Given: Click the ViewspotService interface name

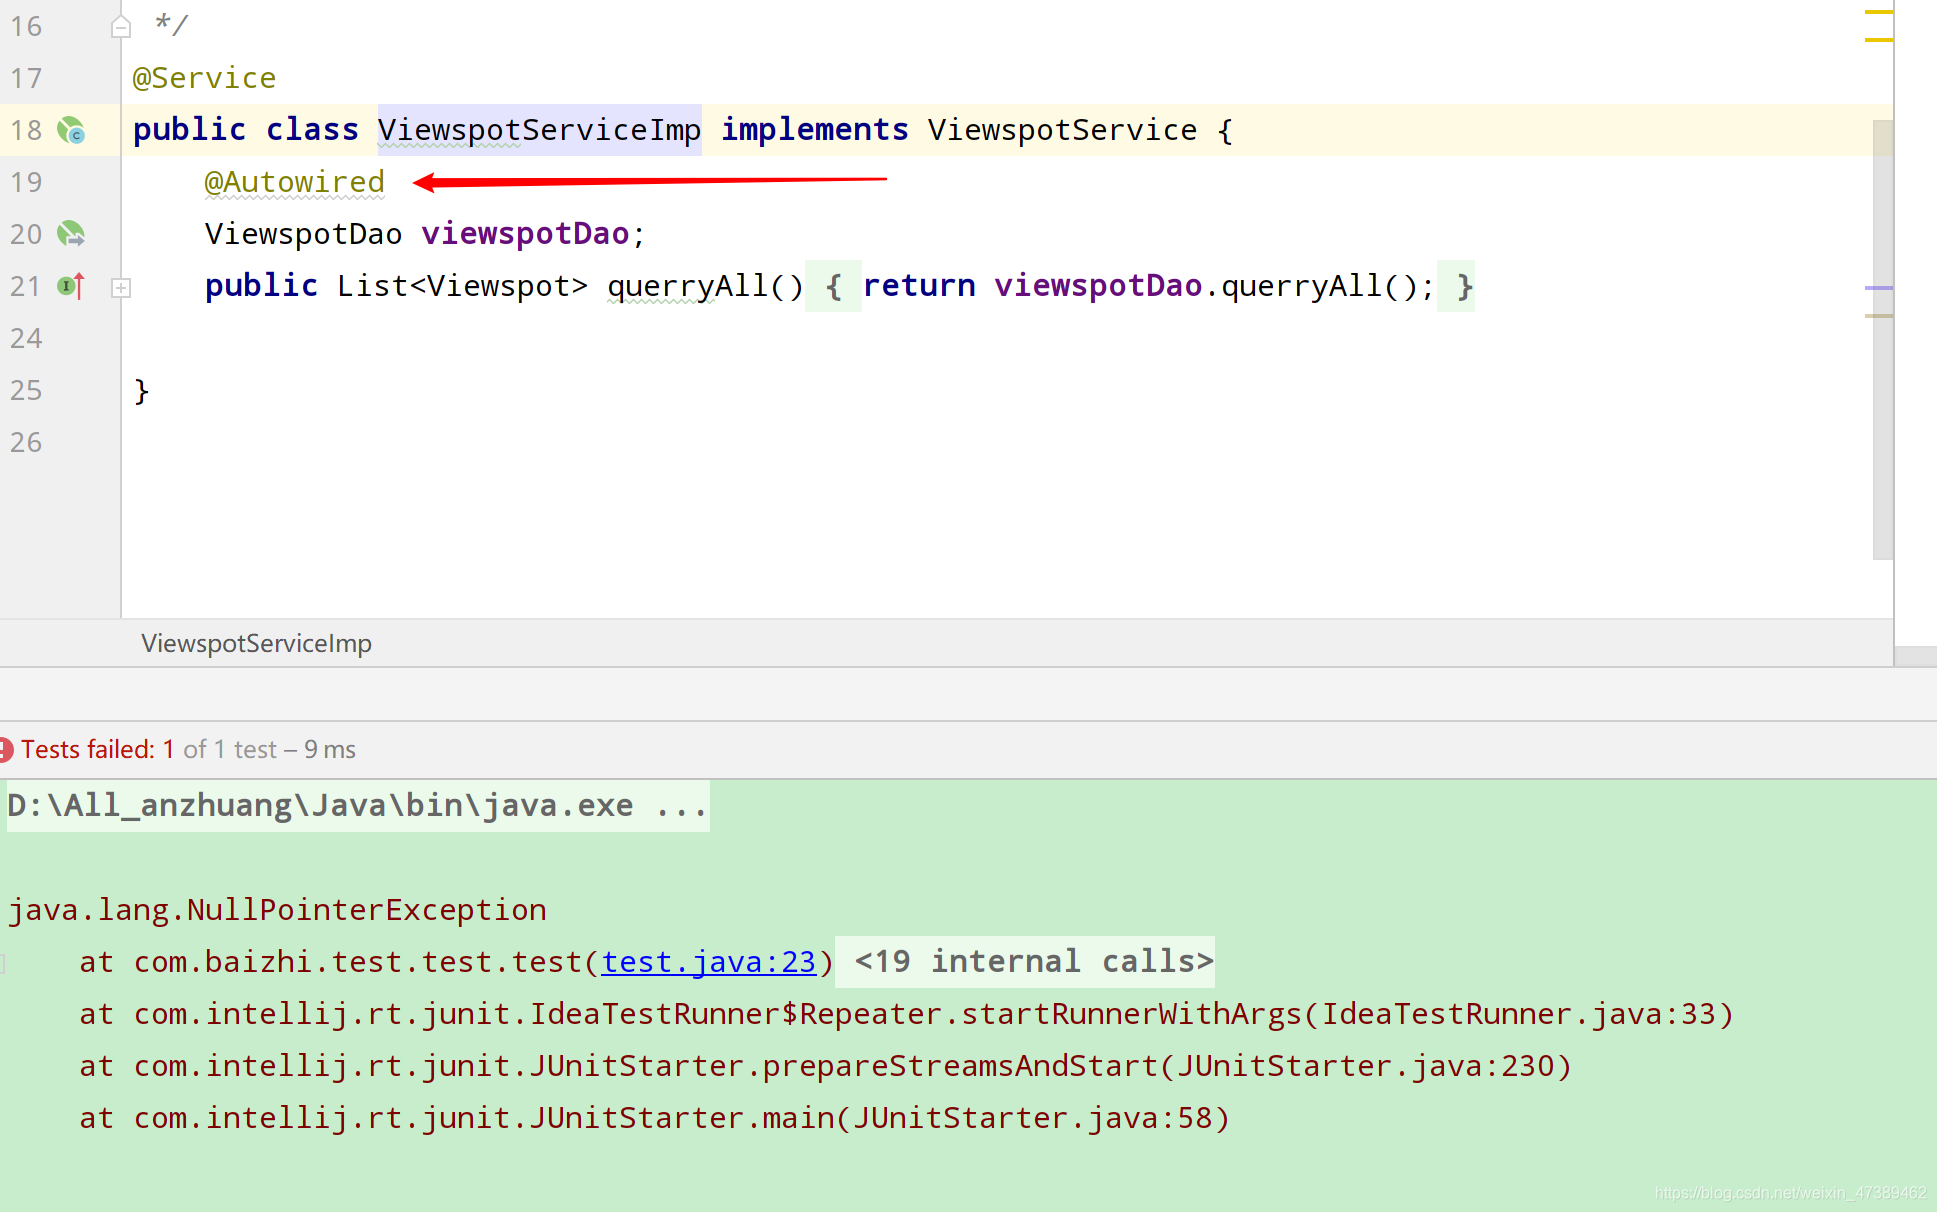Looking at the screenshot, I should coord(1063,130).
